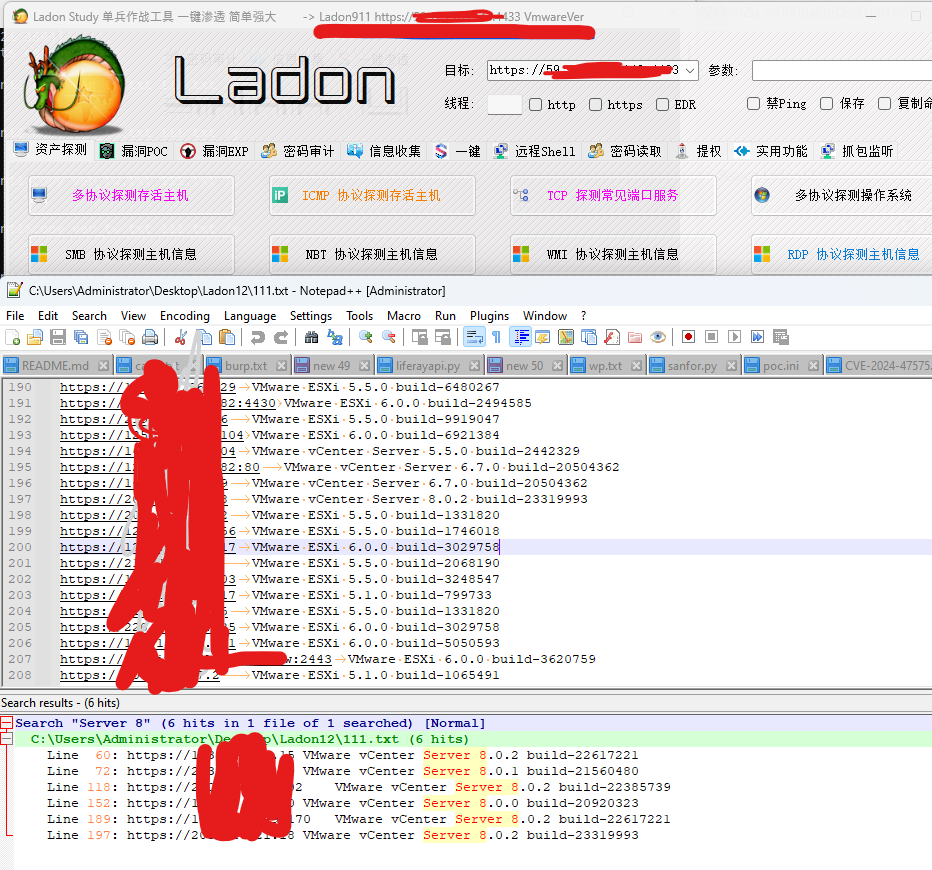The height and width of the screenshot is (870, 932).
Task: Click the 线程 thread count input field
Action: pyautogui.click(x=504, y=105)
